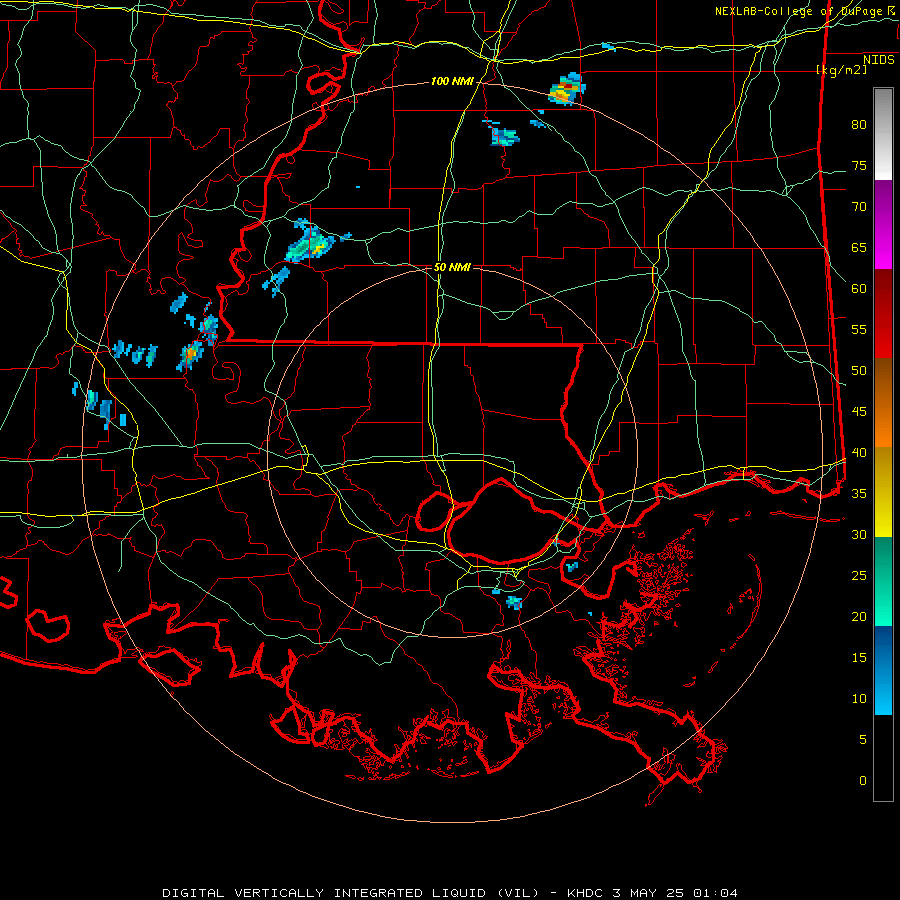900x900 pixels.
Task: Click the 10 value on the scale
Action: [859, 699]
